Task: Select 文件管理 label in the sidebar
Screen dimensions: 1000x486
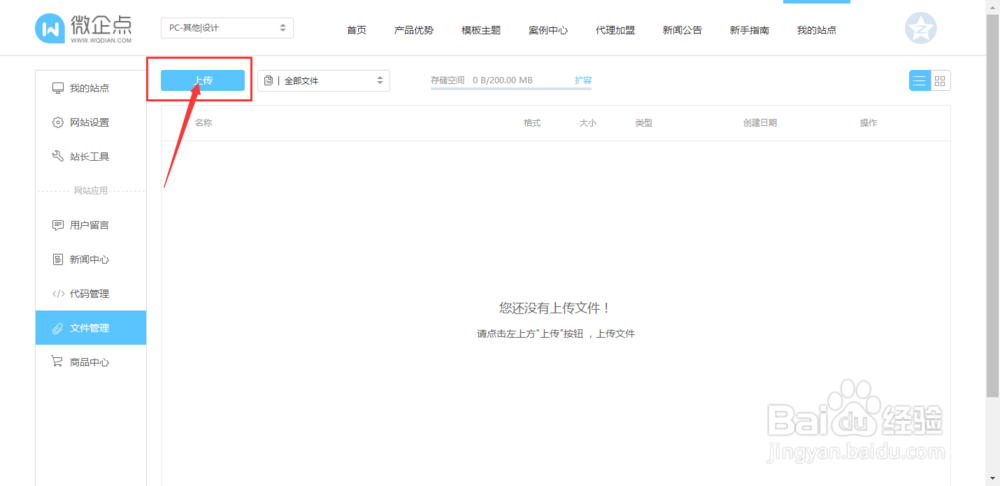Action: click(89, 328)
